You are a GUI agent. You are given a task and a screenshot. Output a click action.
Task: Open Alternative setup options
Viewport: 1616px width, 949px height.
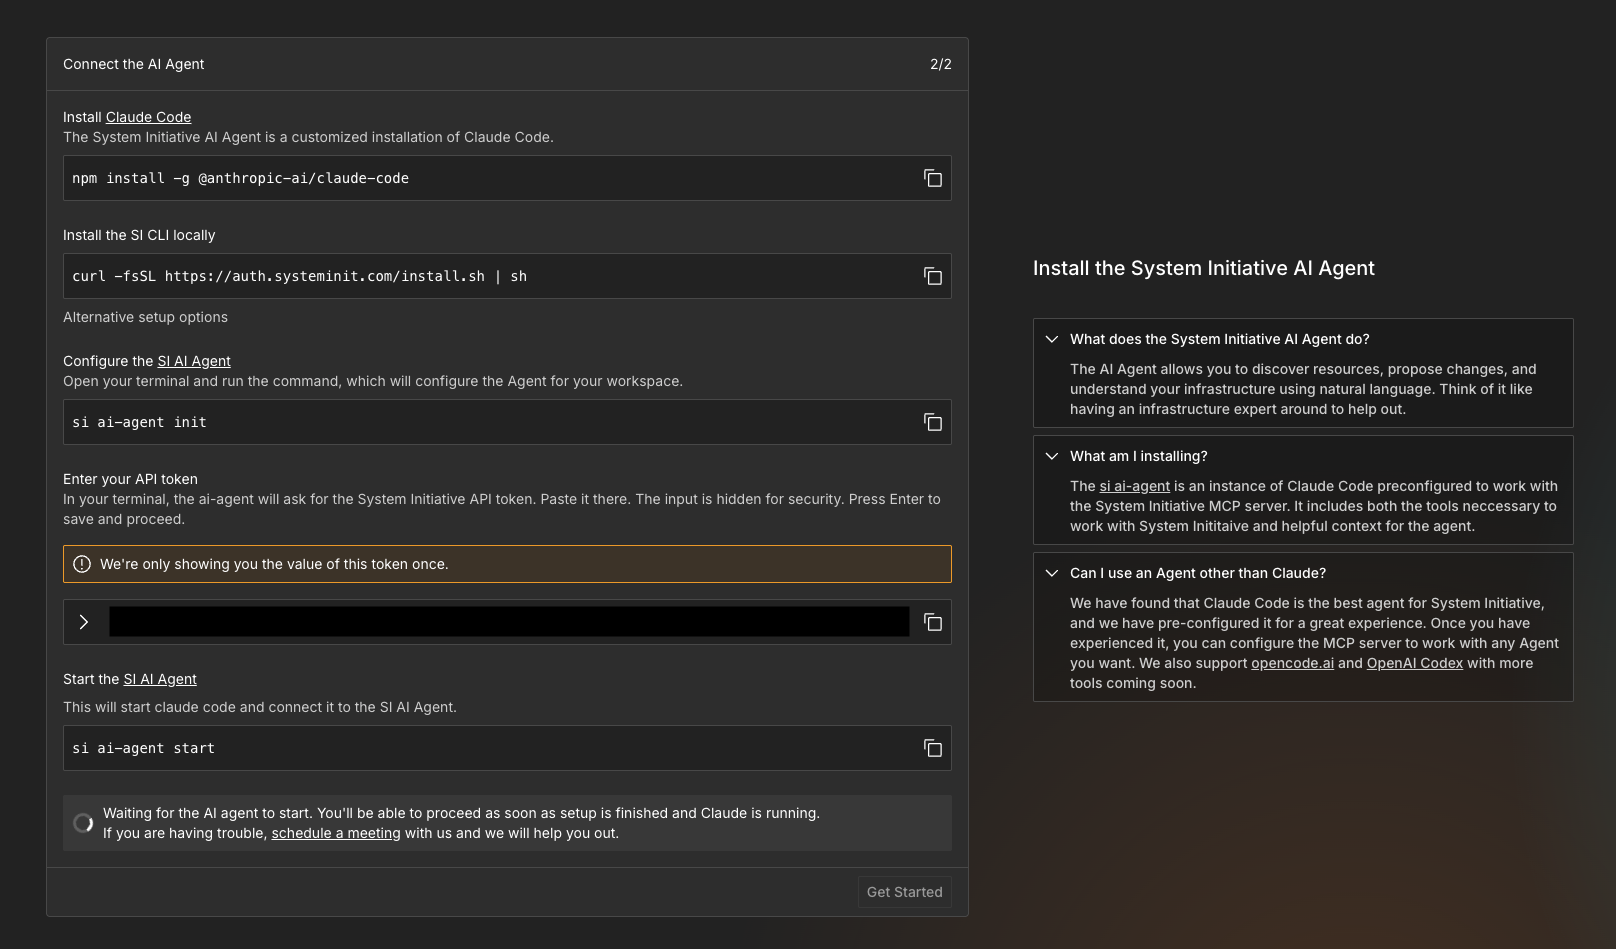(x=145, y=317)
